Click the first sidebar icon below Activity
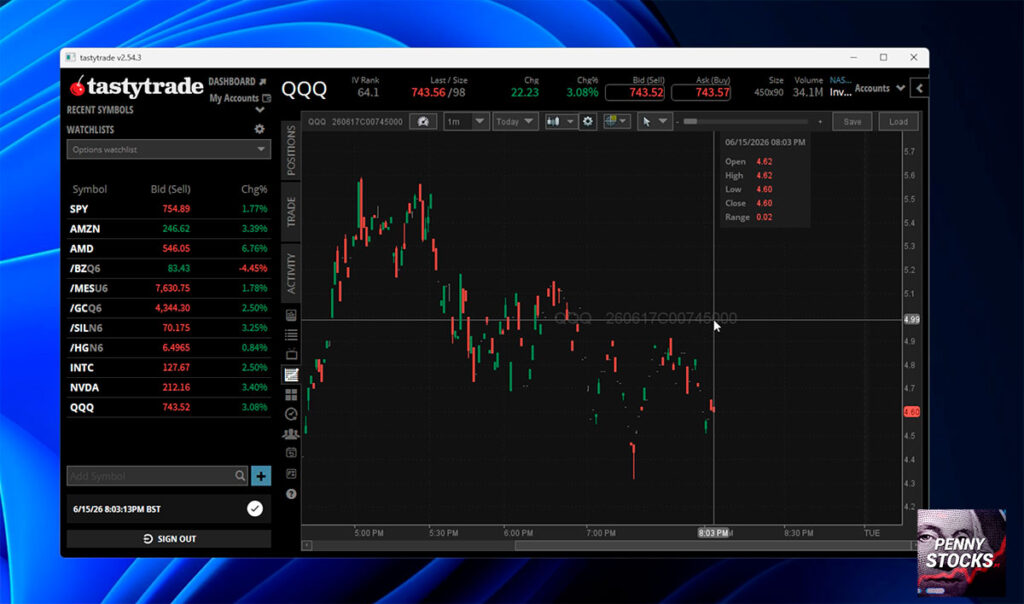Image resolution: width=1024 pixels, height=604 pixels. pos(291,315)
